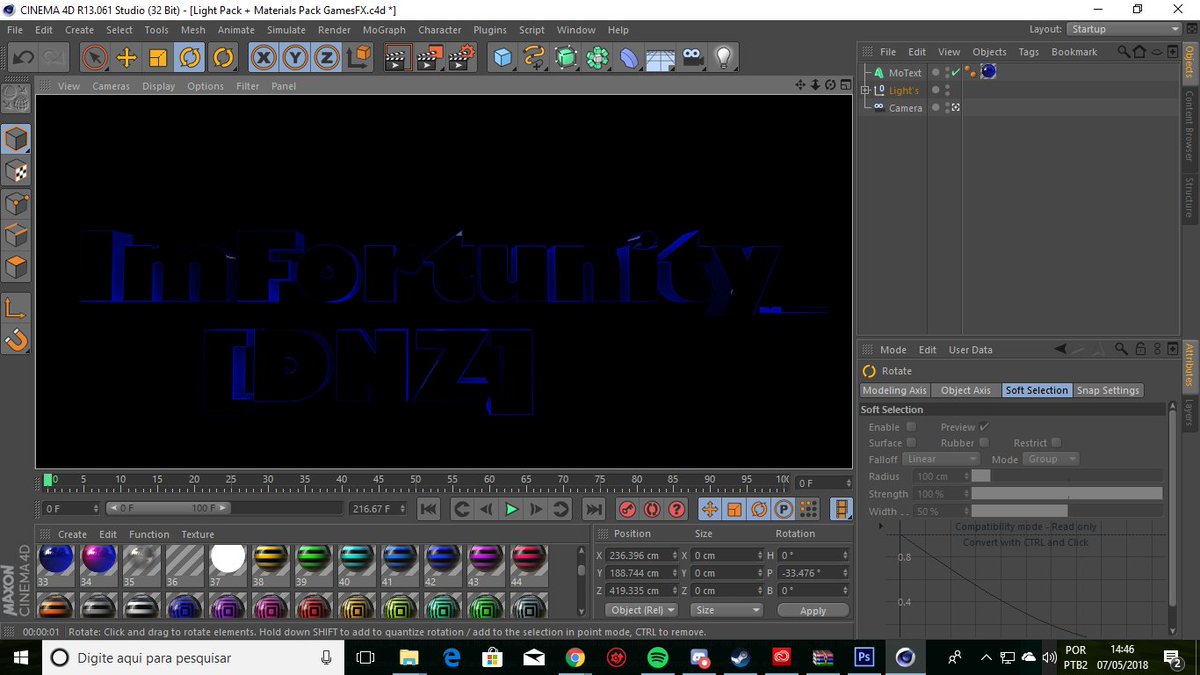Open viewport Cameras menu

point(111,86)
